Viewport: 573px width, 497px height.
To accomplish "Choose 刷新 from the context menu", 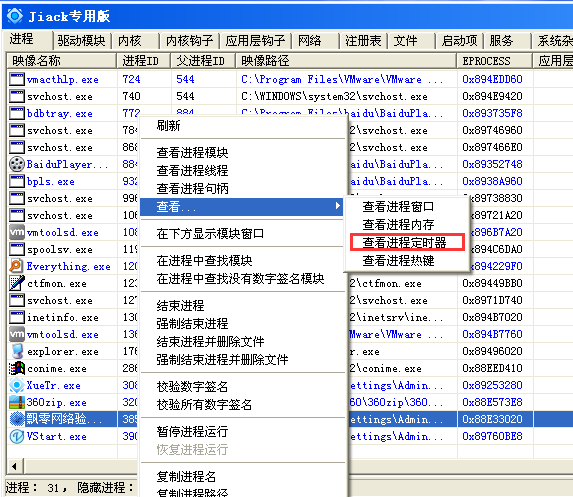I will pos(243,126).
